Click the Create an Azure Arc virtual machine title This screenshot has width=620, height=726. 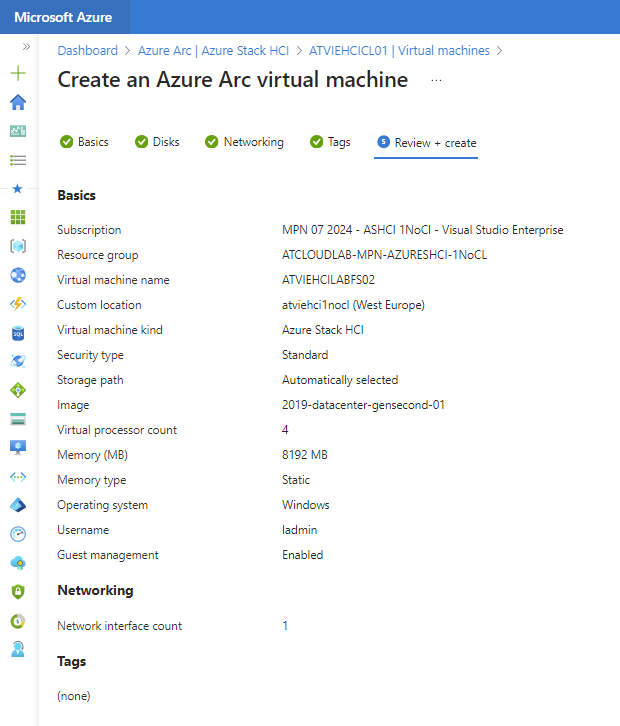coord(233,80)
